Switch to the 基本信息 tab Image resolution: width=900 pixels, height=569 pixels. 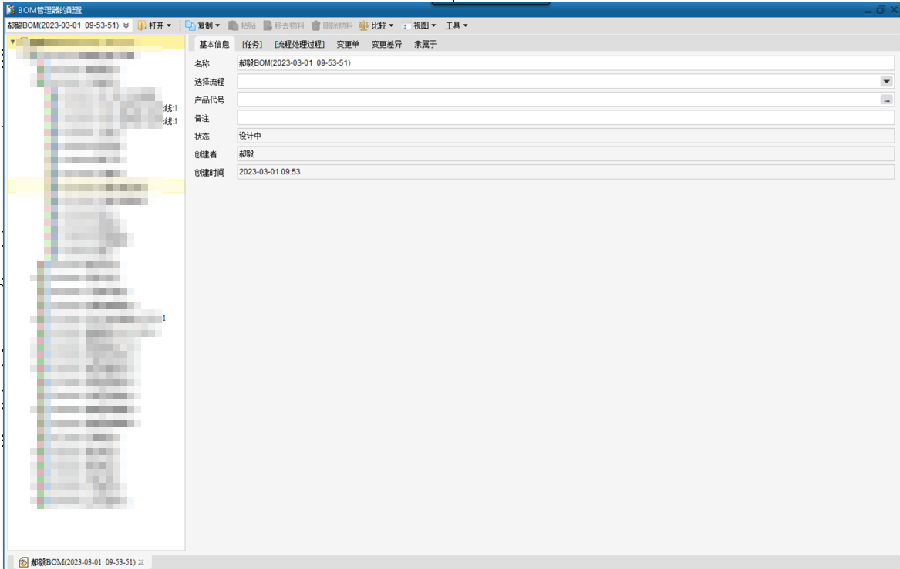point(214,44)
